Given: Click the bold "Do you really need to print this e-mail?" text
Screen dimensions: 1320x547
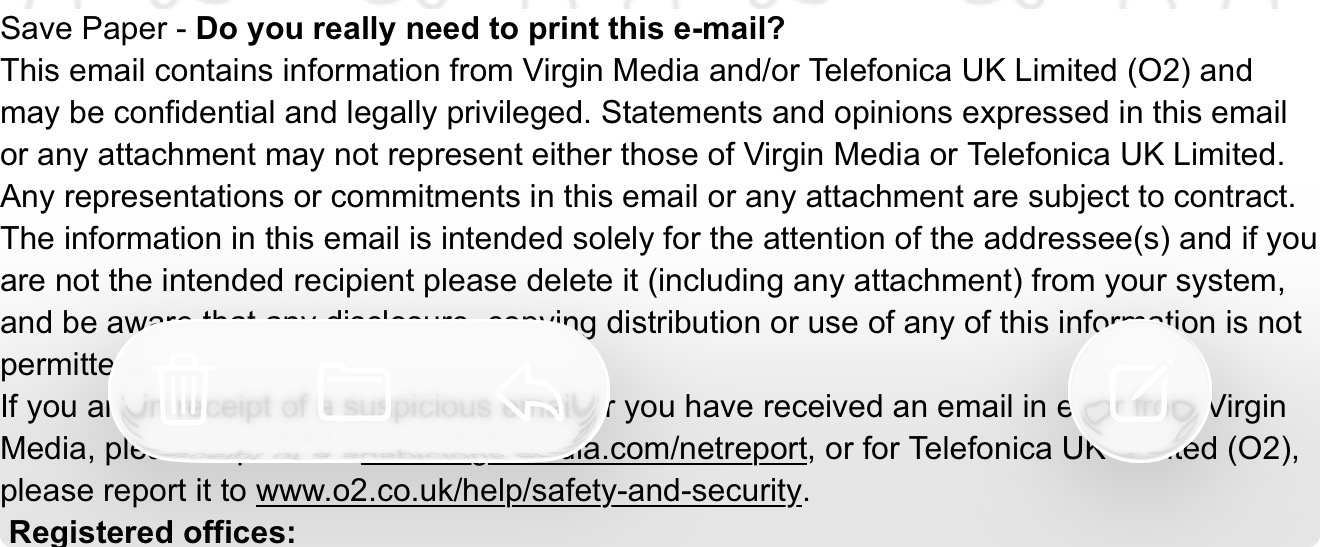Looking at the screenshot, I should click(x=490, y=28).
